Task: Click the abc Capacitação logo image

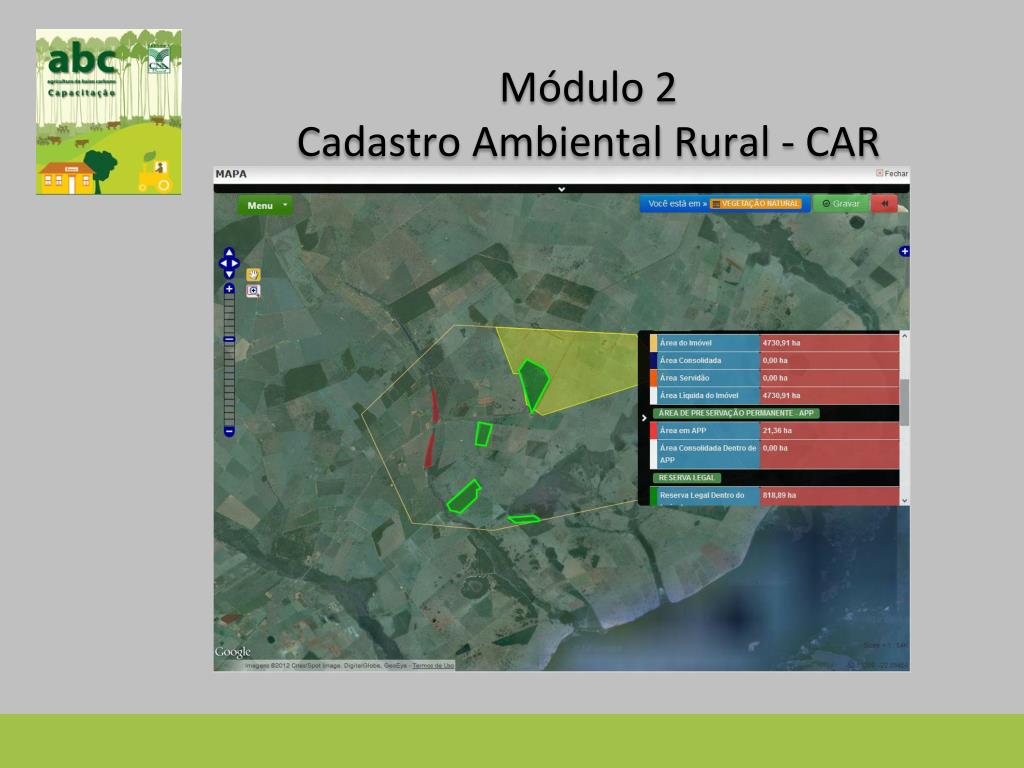Action: click(x=108, y=112)
